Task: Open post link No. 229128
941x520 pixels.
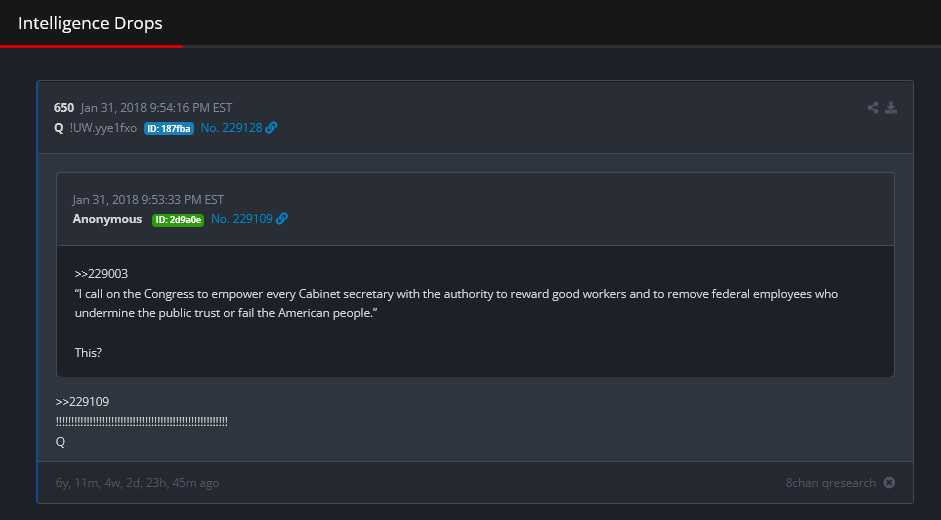Action: 231,128
